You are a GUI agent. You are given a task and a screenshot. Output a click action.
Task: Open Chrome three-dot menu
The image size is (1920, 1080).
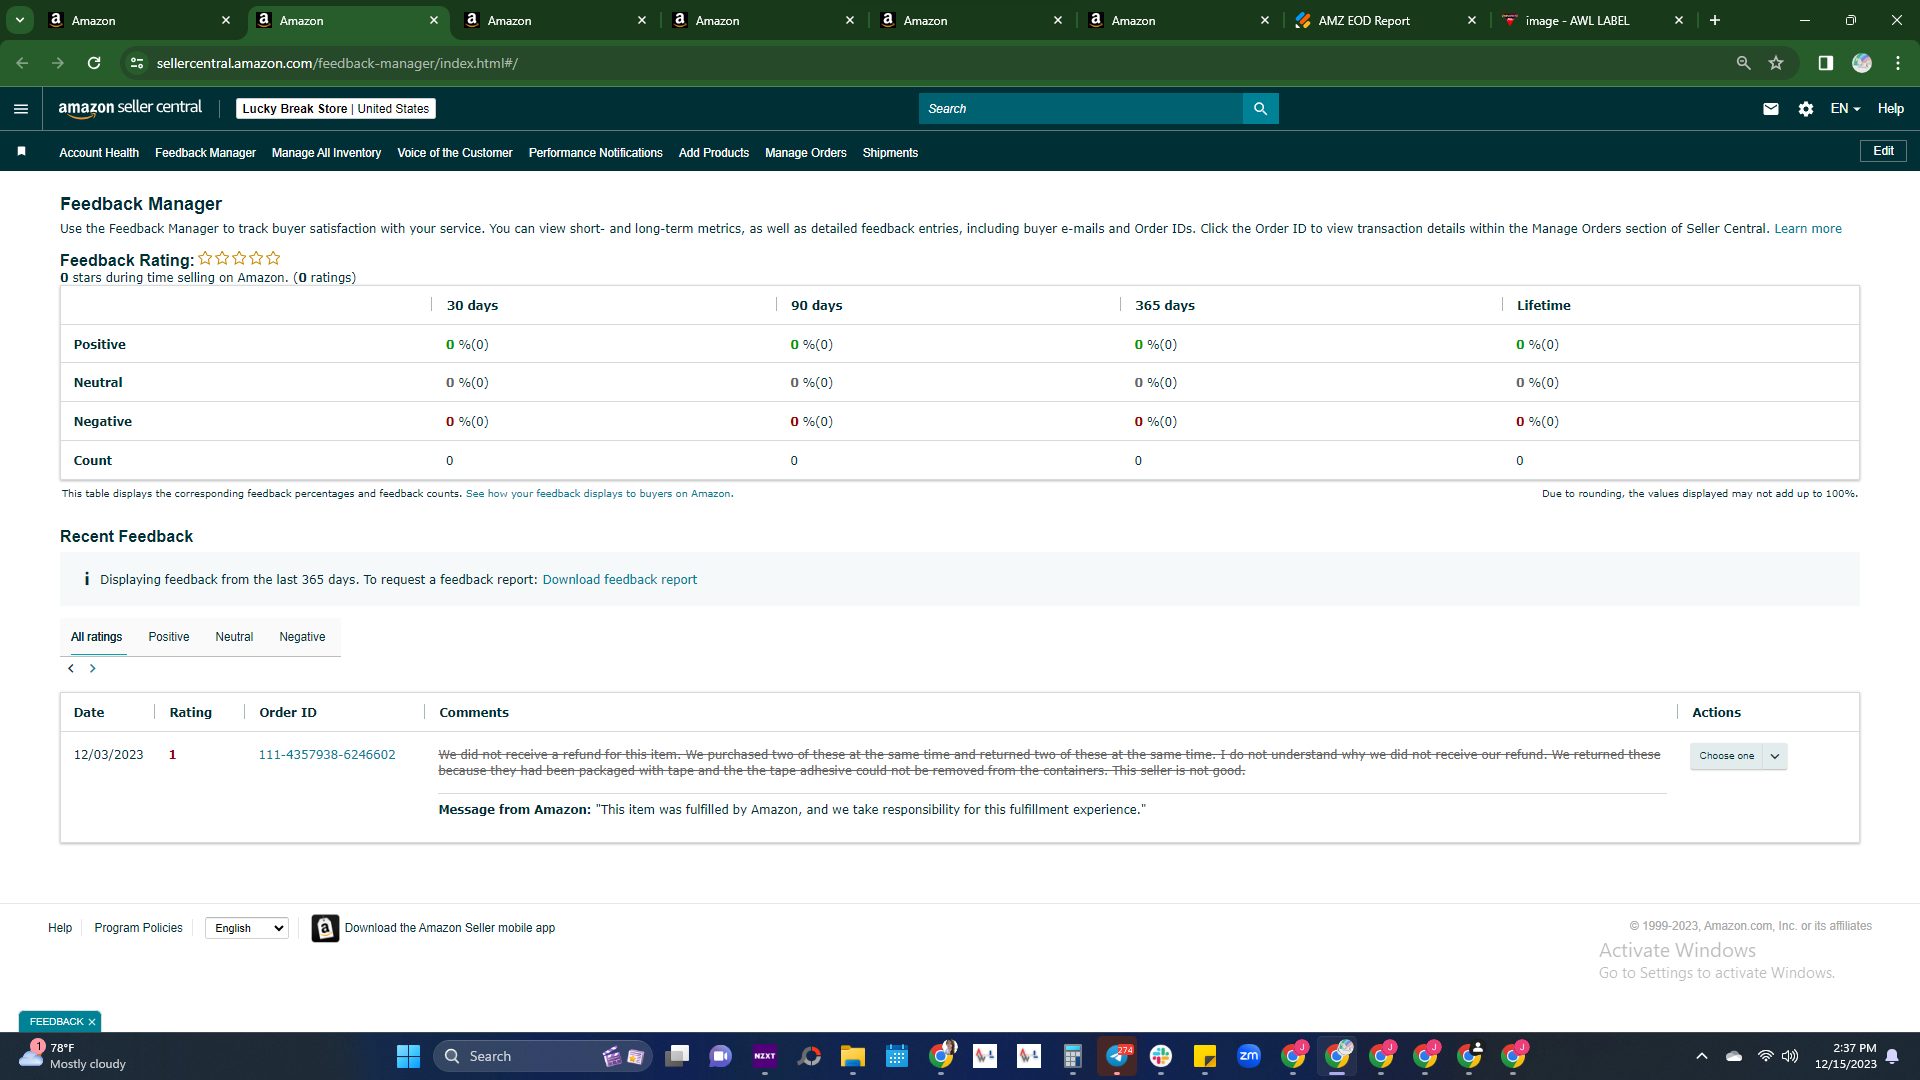click(x=1897, y=63)
